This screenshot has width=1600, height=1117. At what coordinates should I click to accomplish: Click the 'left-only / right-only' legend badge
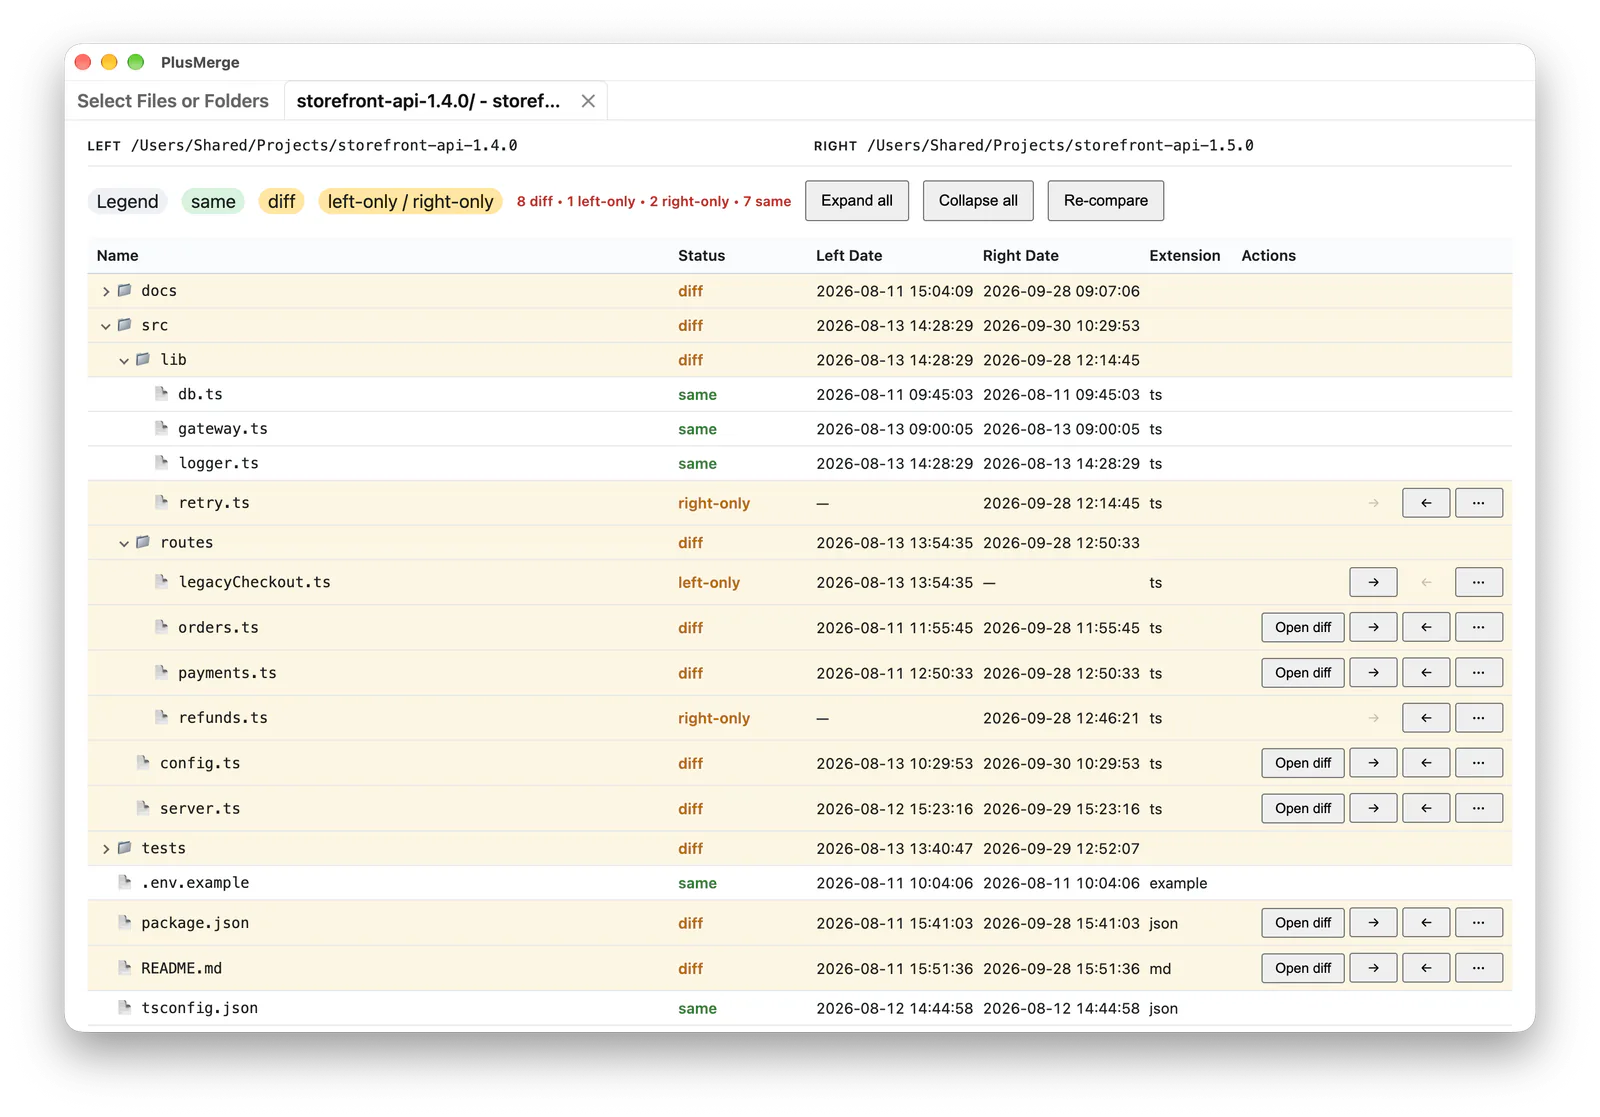(410, 201)
